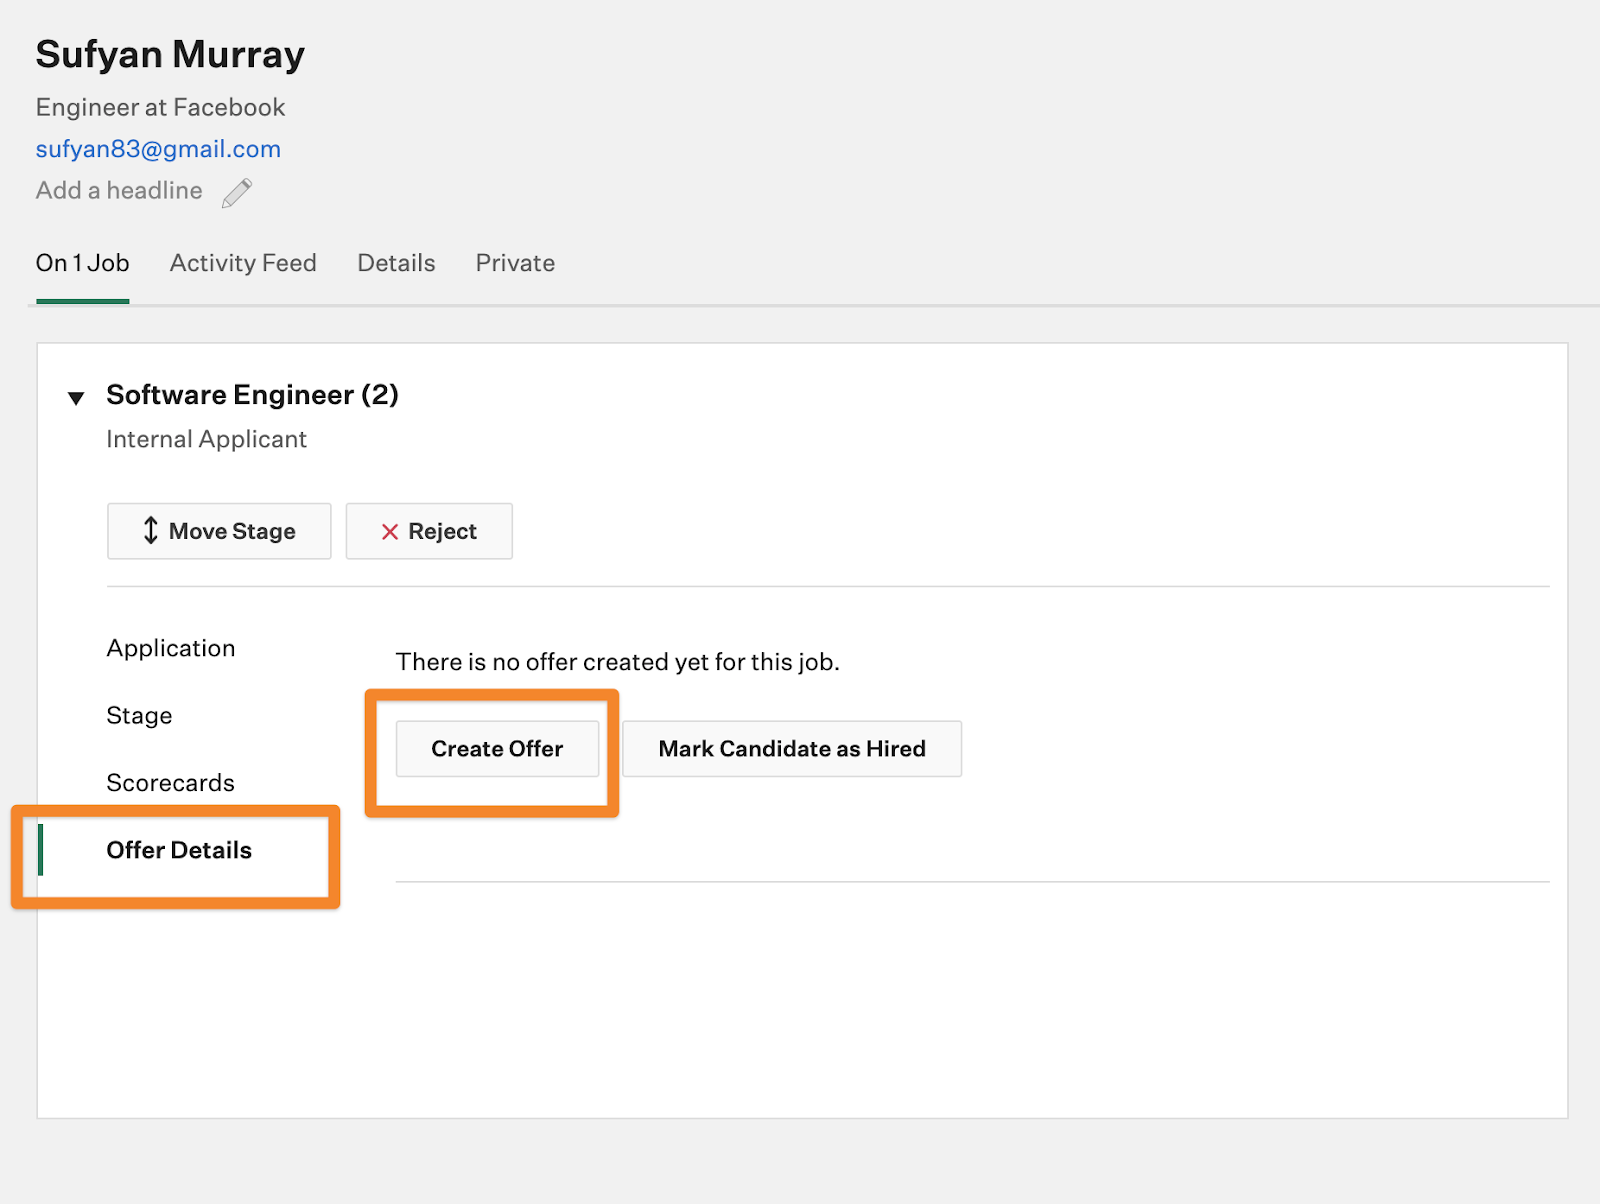This screenshot has height=1204, width=1600.
Task: Click the Sufyan Murray candidate name
Action: point(170,54)
